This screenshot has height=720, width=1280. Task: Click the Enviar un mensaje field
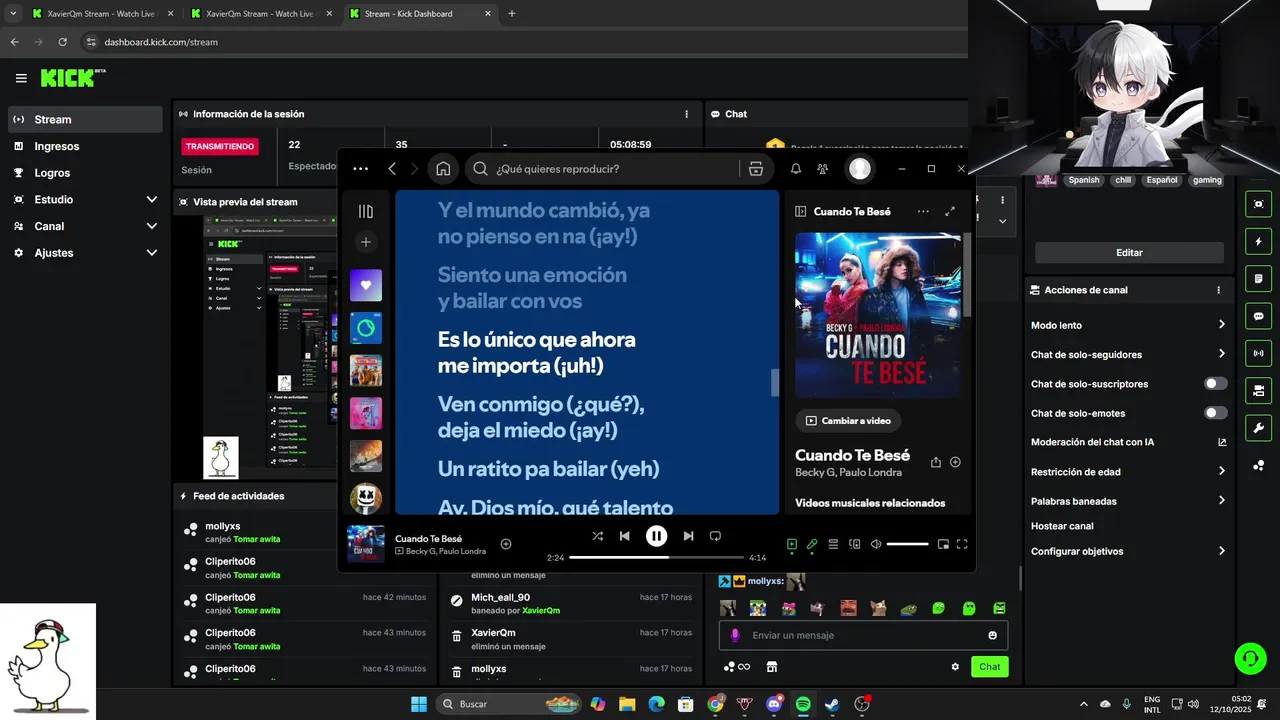click(x=864, y=635)
